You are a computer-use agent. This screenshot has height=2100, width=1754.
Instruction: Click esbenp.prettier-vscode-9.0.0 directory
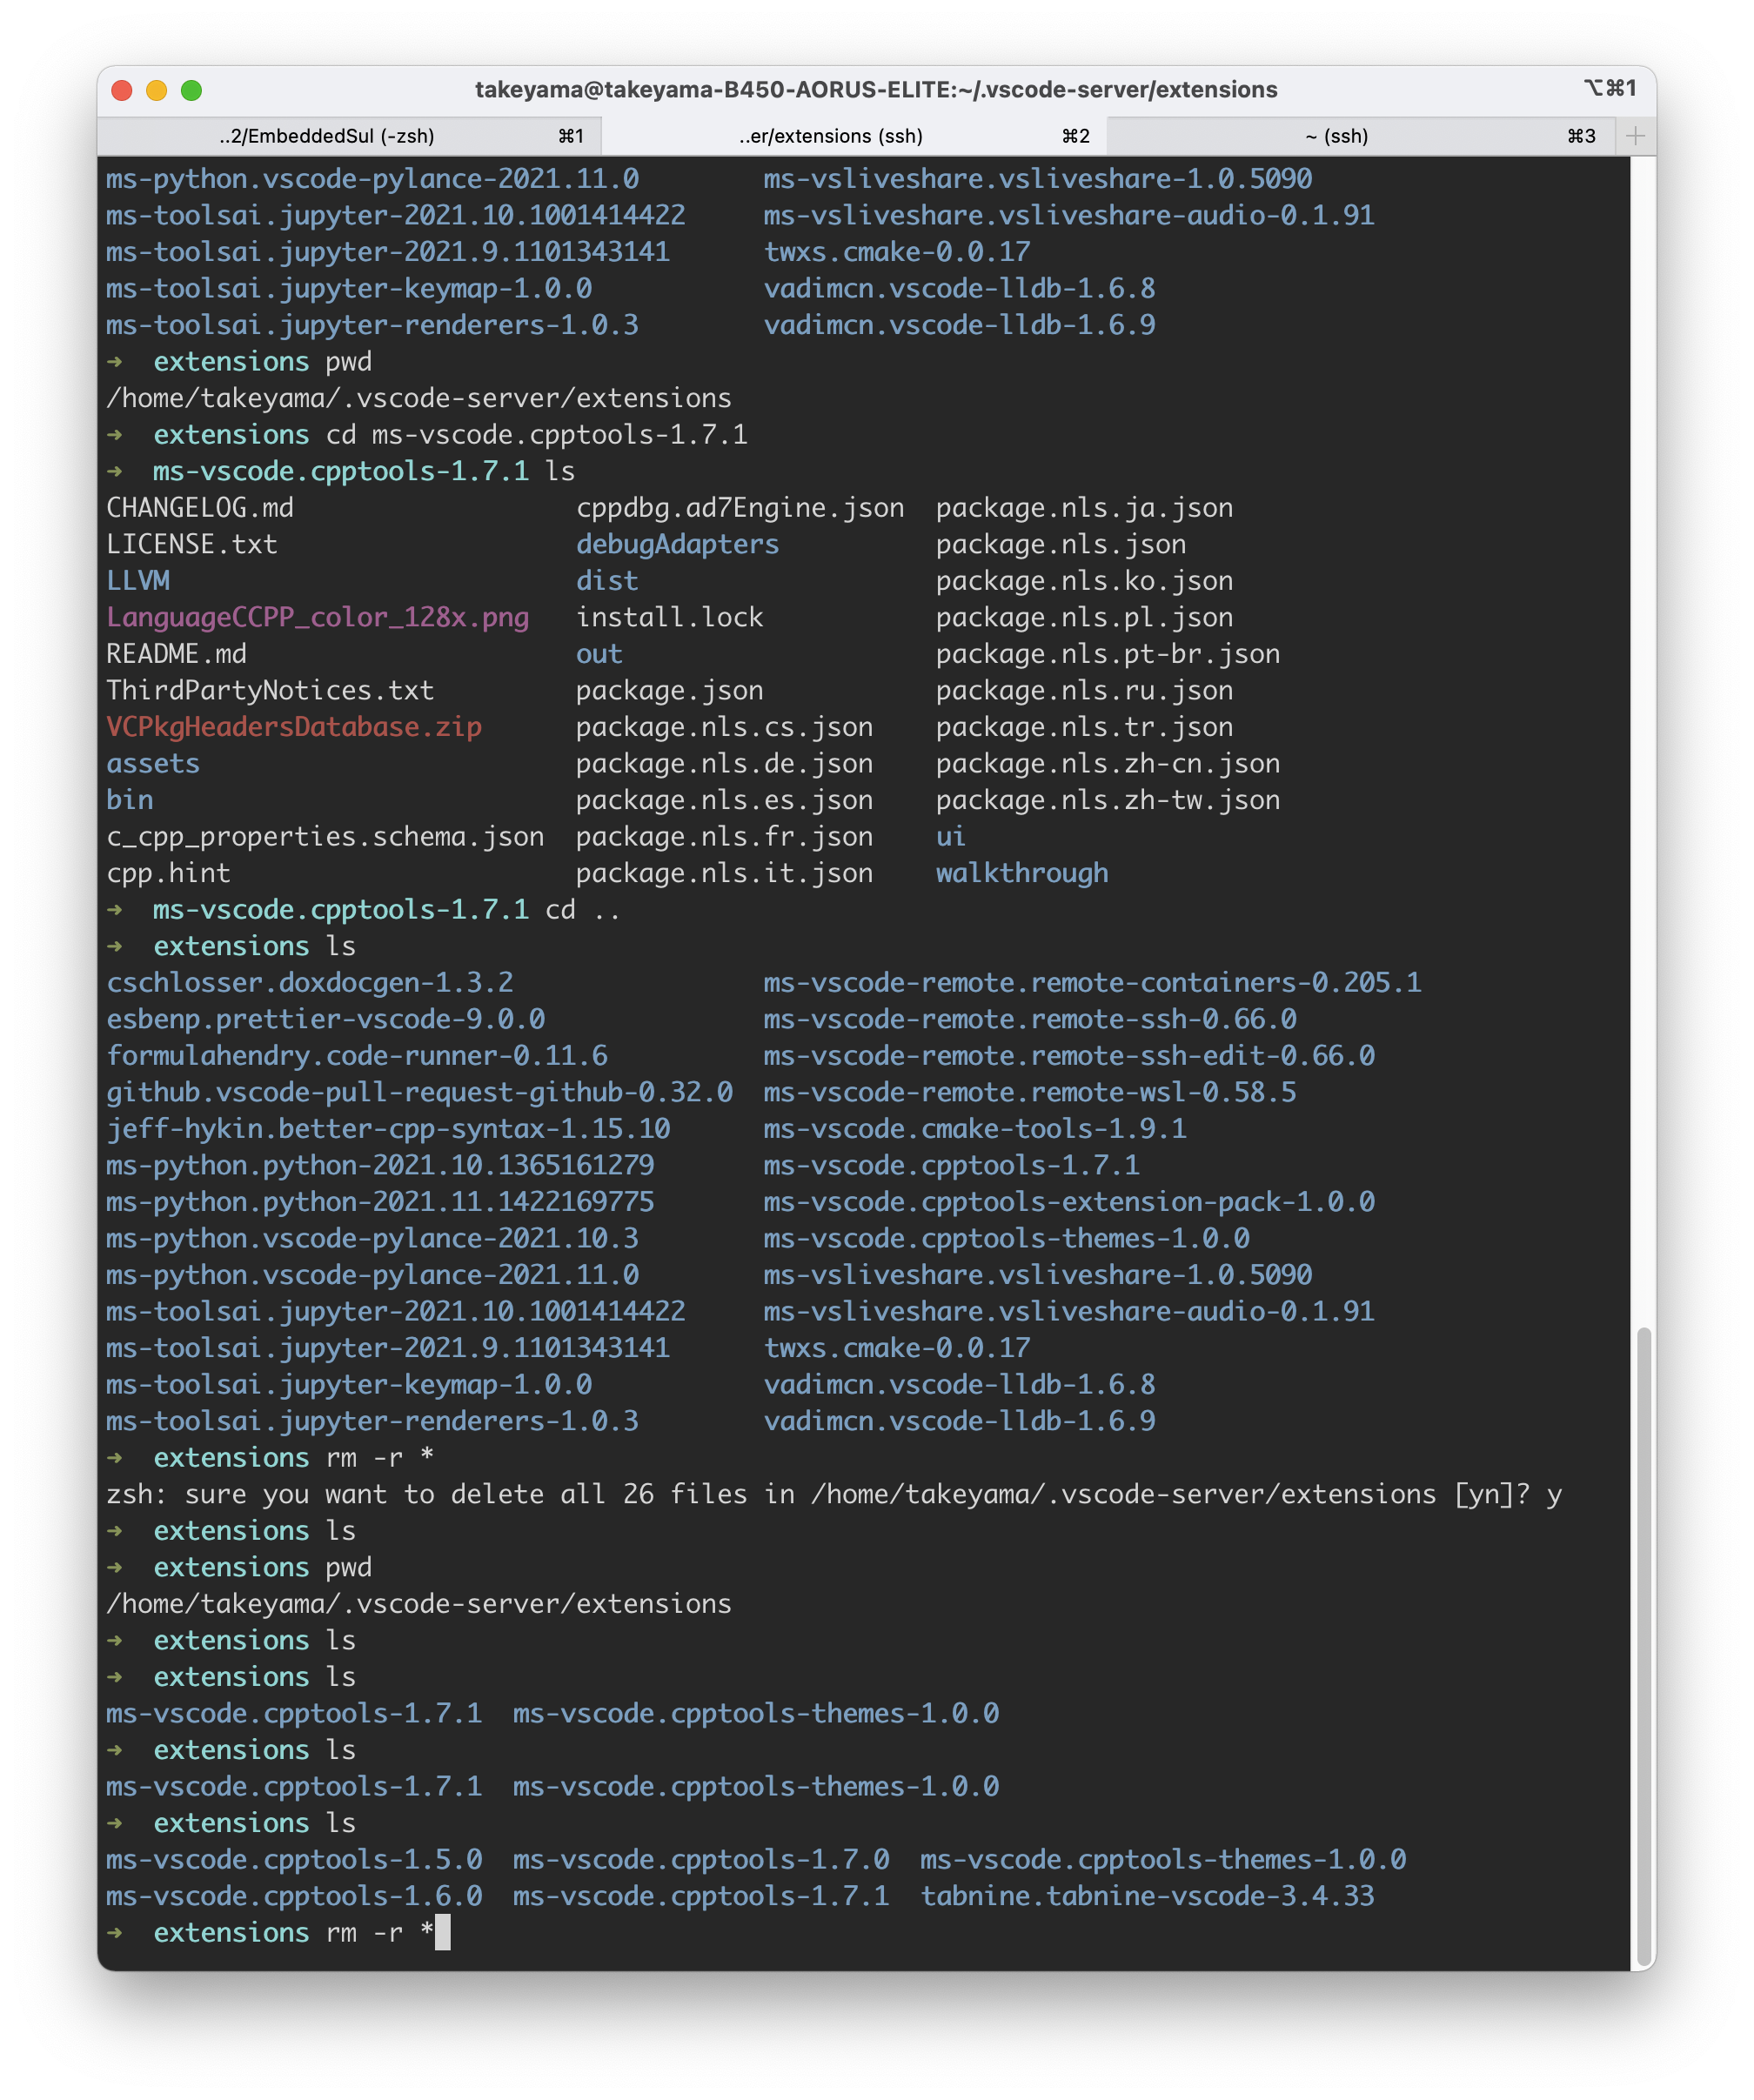(x=325, y=1019)
